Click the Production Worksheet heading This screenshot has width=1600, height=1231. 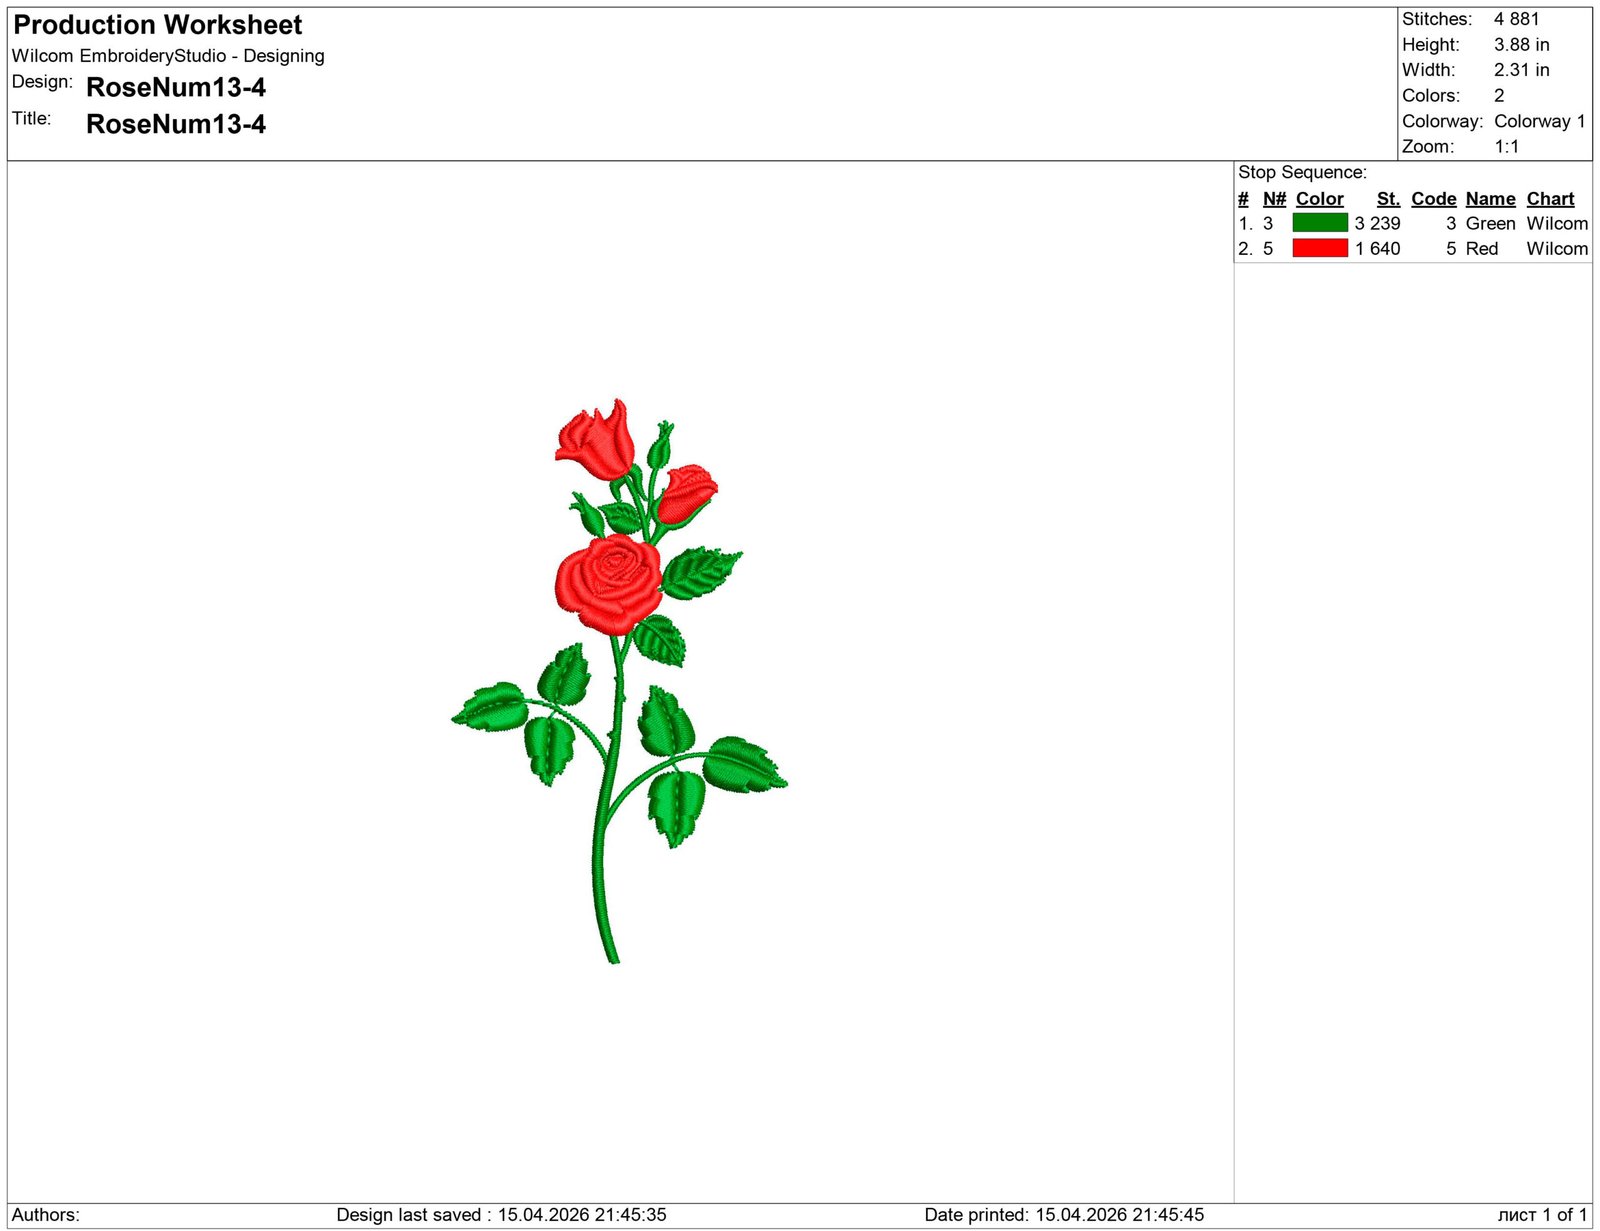click(x=158, y=25)
